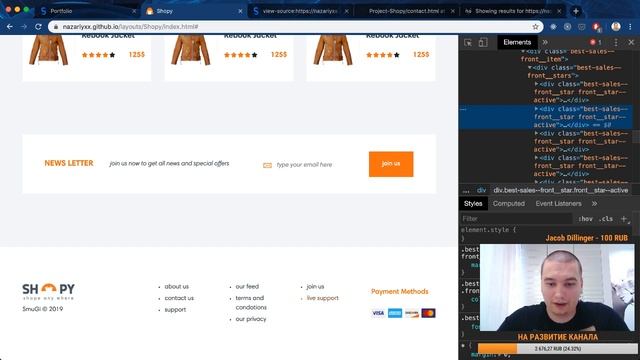This screenshot has height=360, width=640.
Task: Click the breadcrumb ellipsis in DevTools
Action: coord(466,190)
